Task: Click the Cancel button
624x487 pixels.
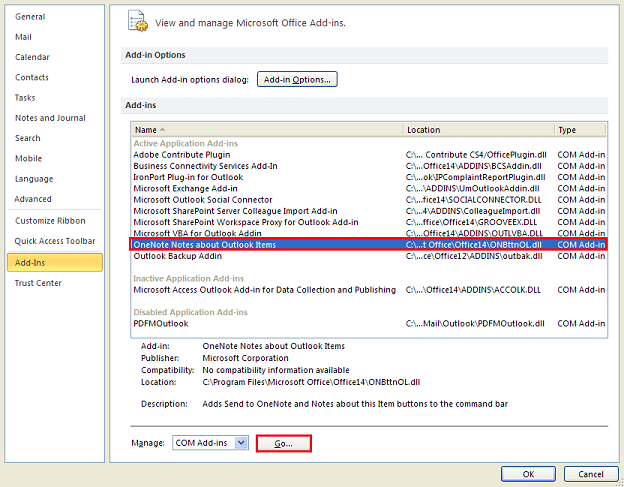Action: pos(591,474)
